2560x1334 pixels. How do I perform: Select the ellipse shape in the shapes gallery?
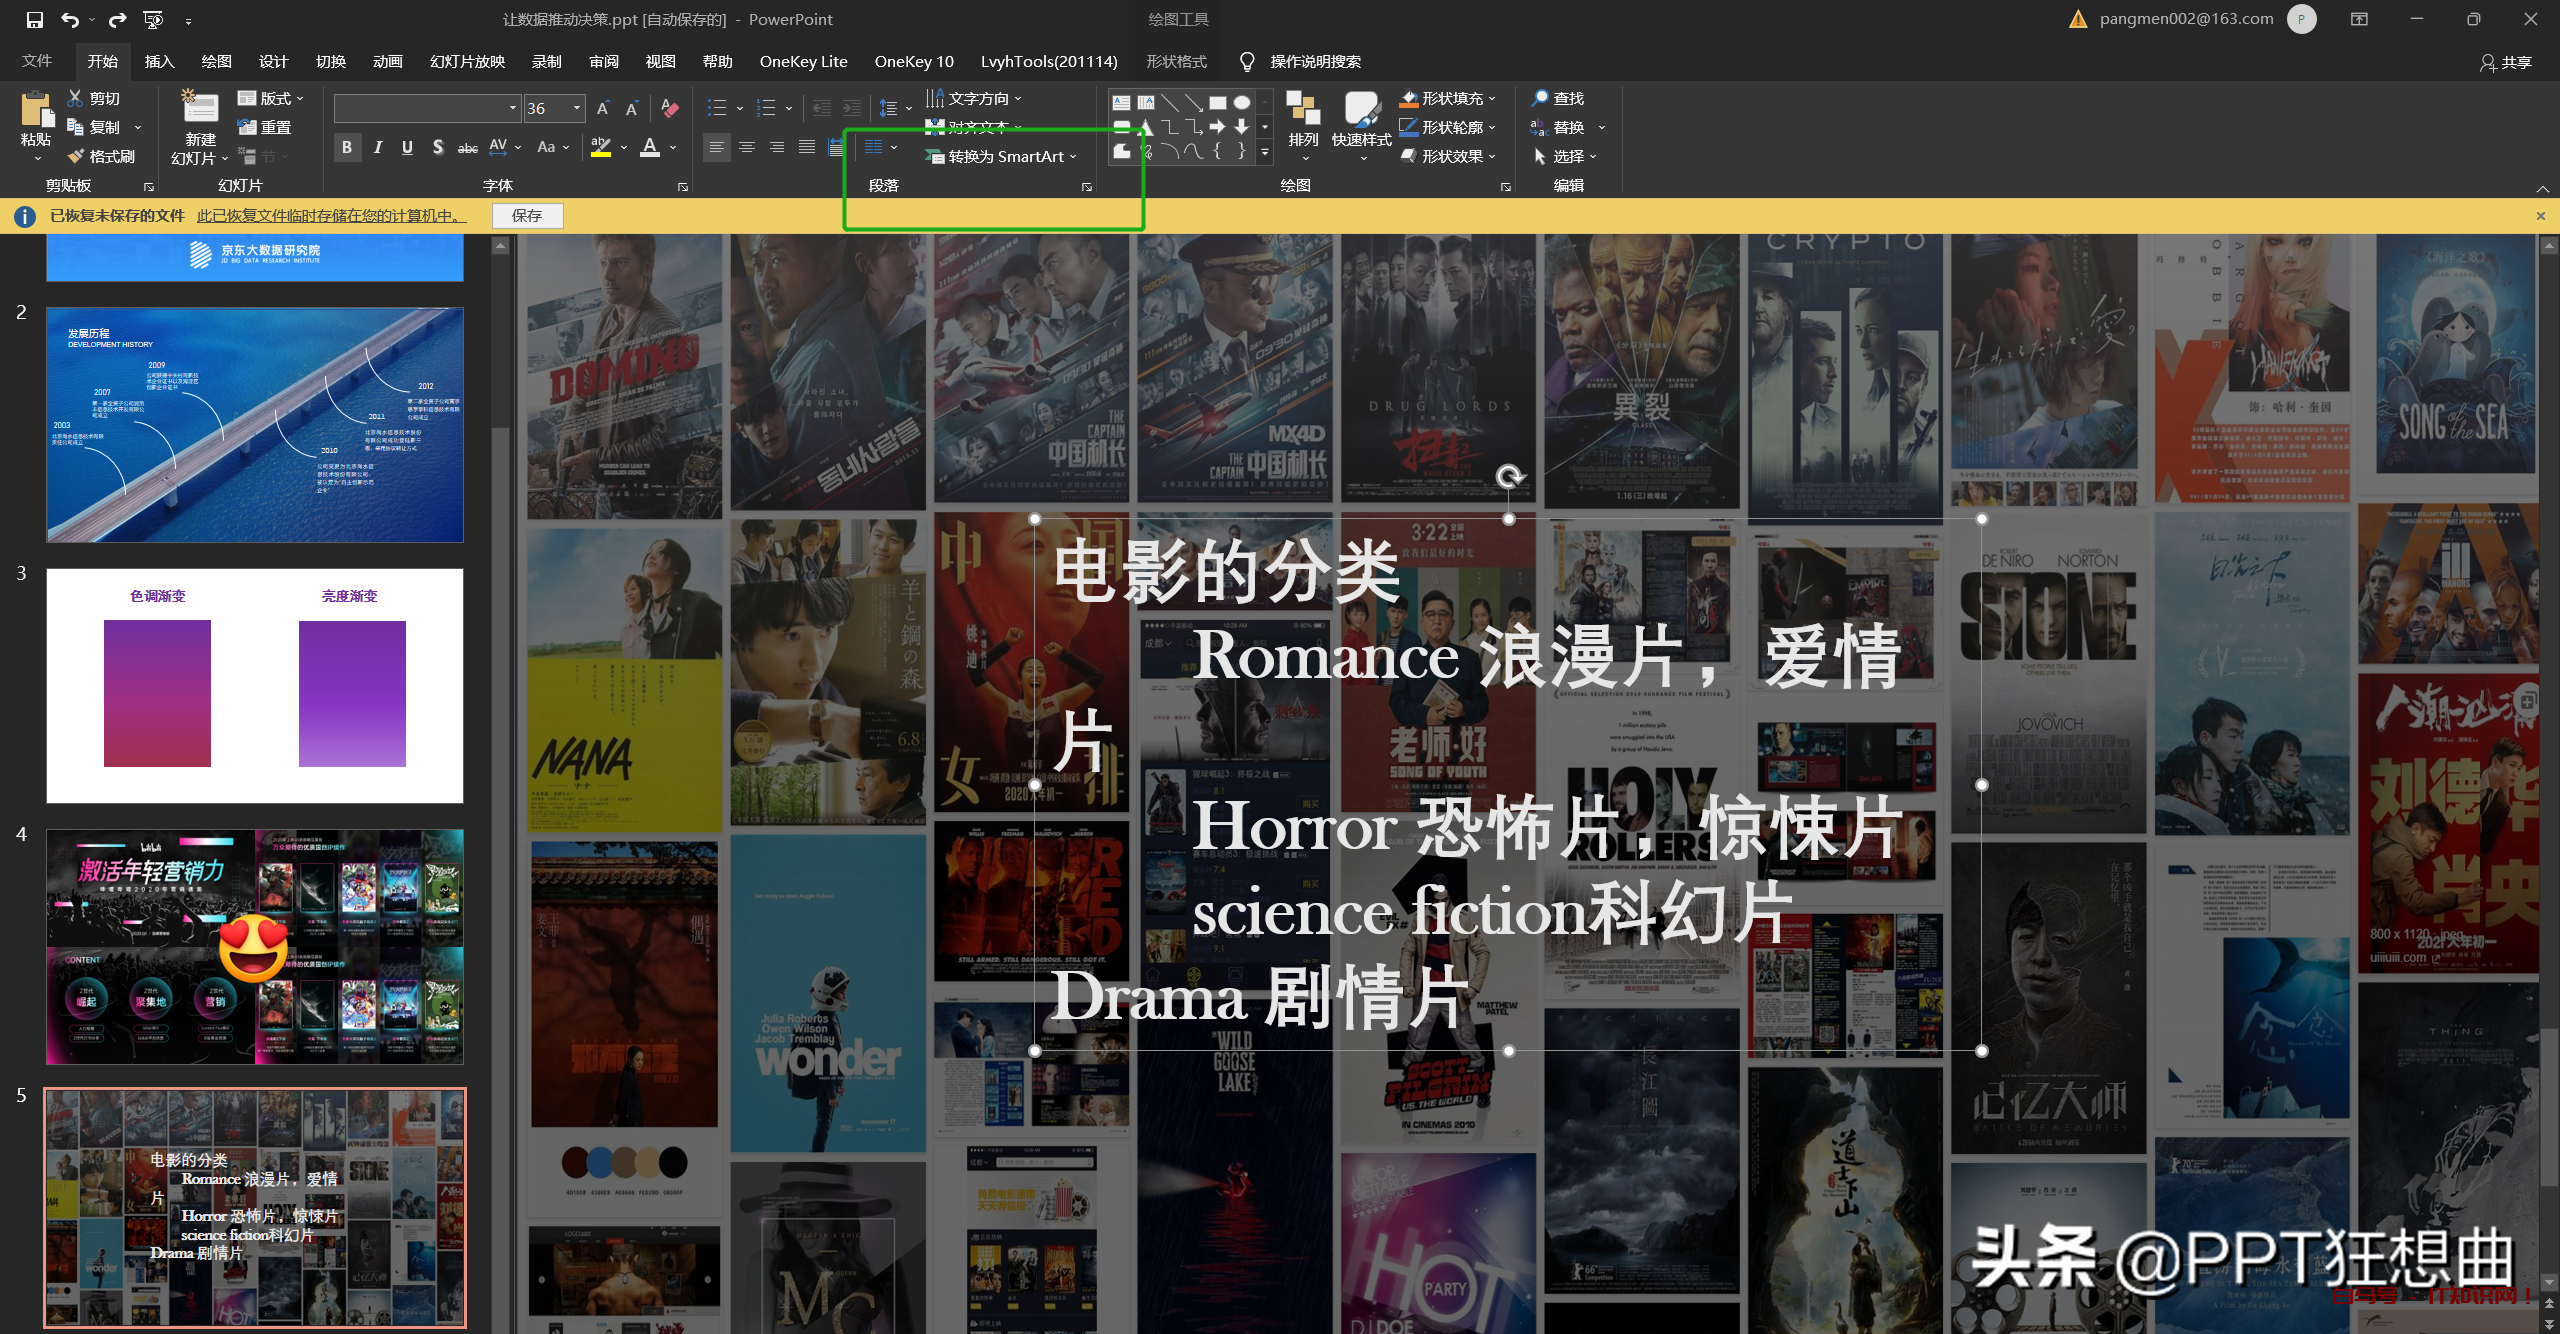1241,102
